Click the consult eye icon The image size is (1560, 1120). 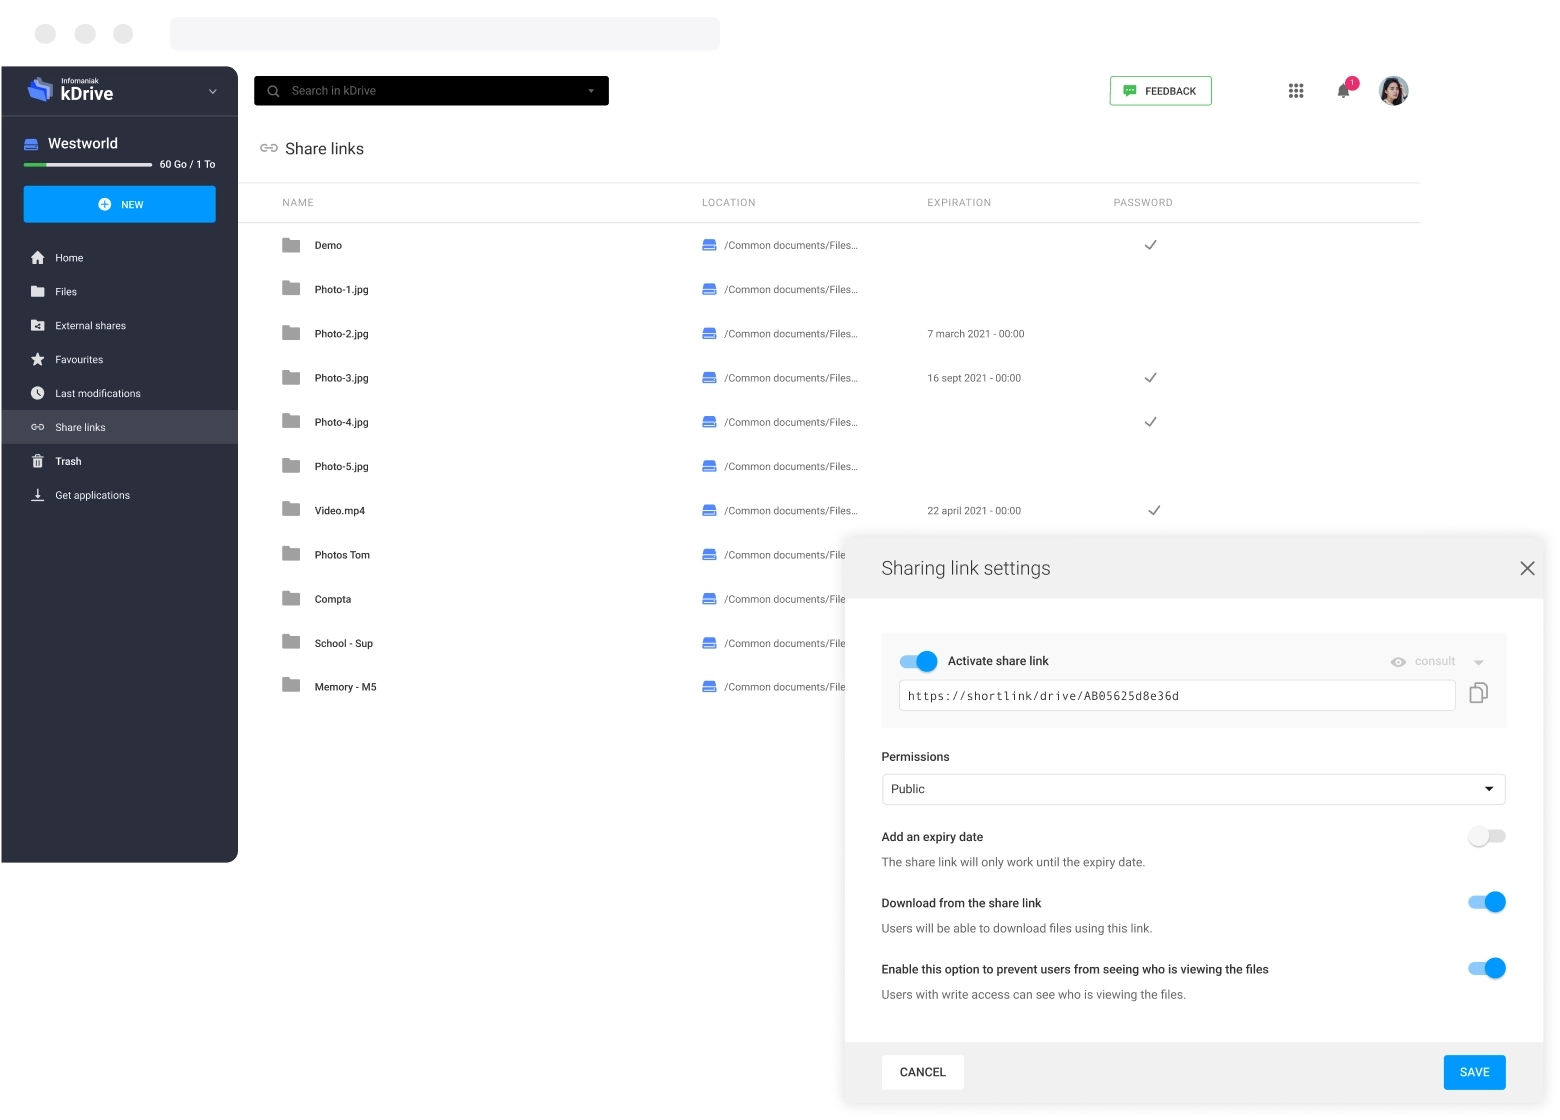(x=1398, y=662)
